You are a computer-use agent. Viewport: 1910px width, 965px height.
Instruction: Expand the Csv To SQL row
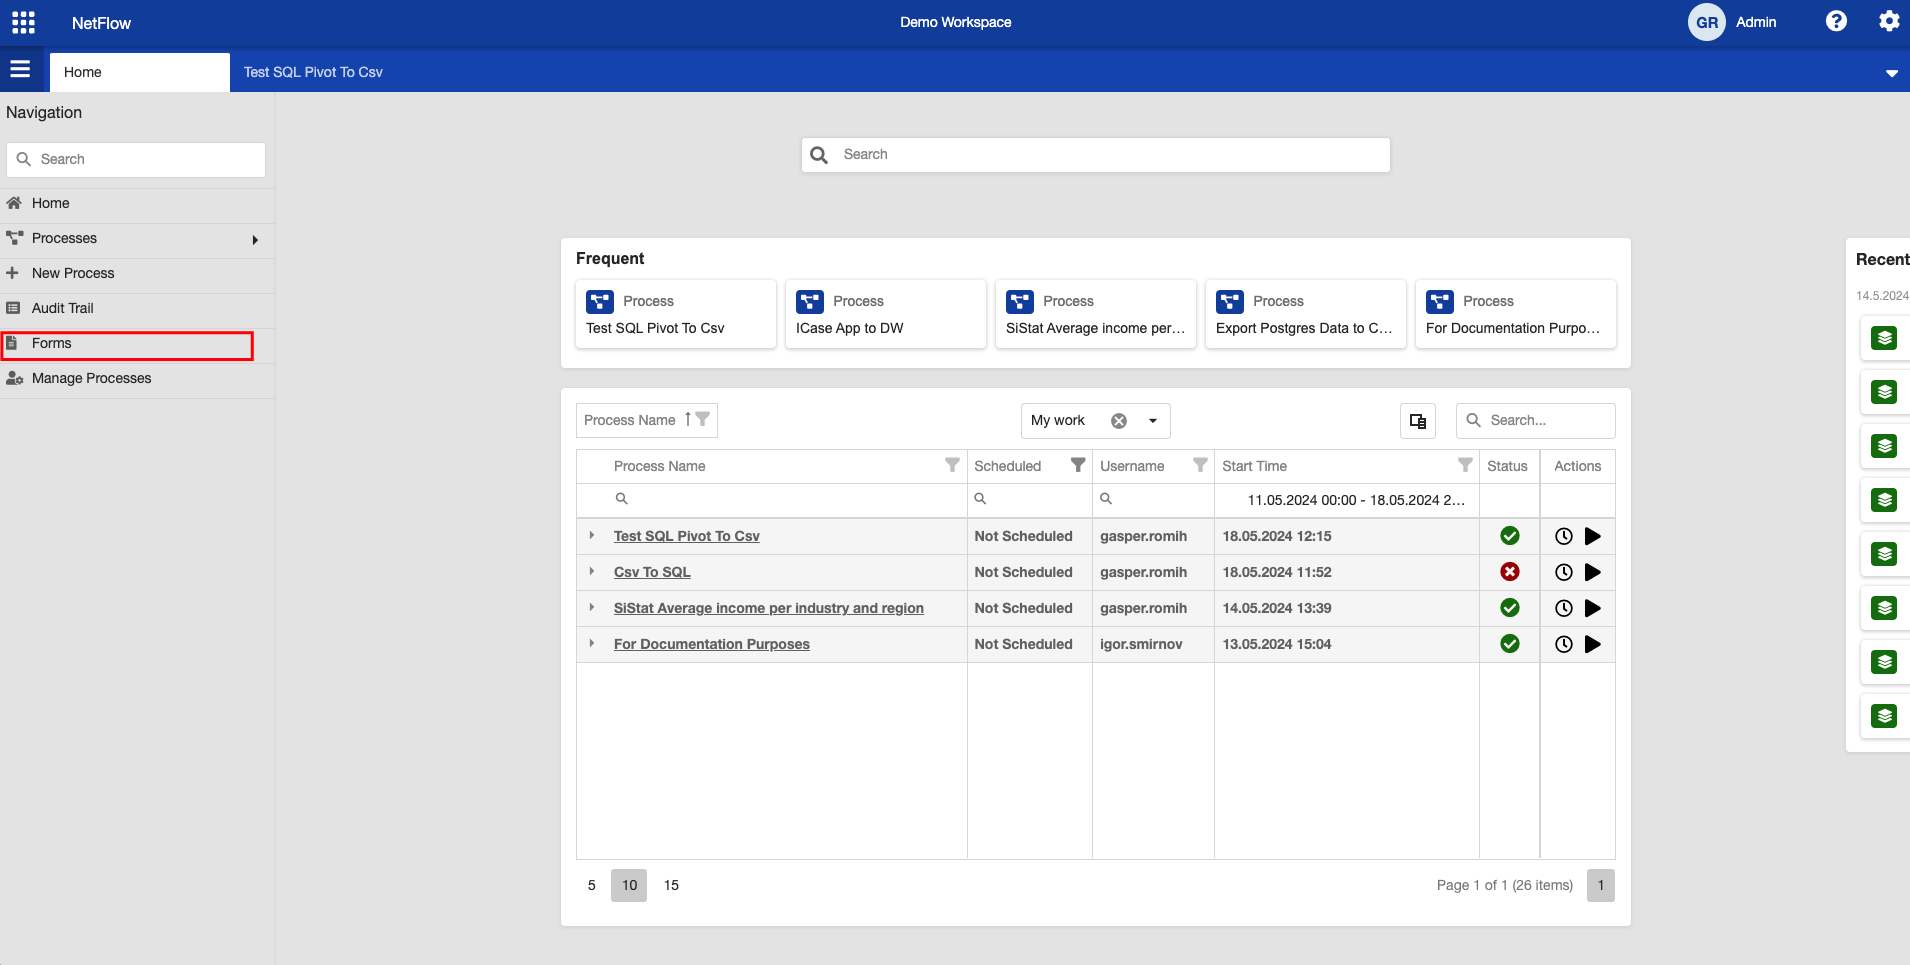(592, 572)
